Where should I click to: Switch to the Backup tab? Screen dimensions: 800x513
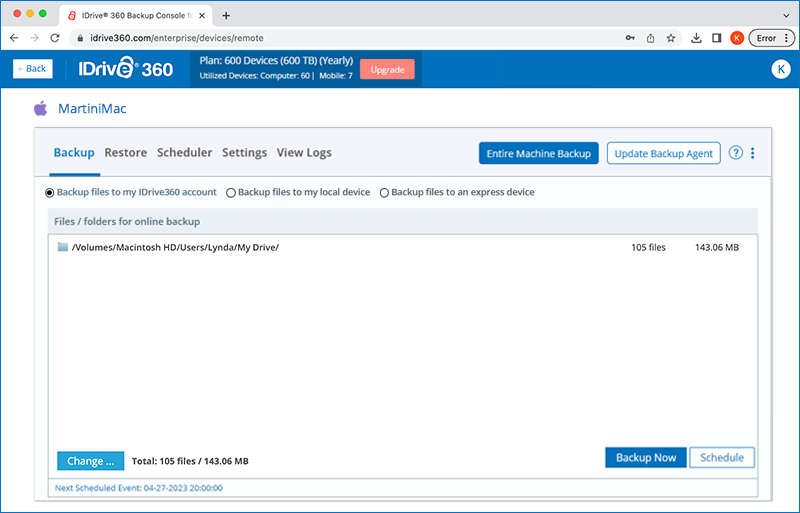pos(74,153)
